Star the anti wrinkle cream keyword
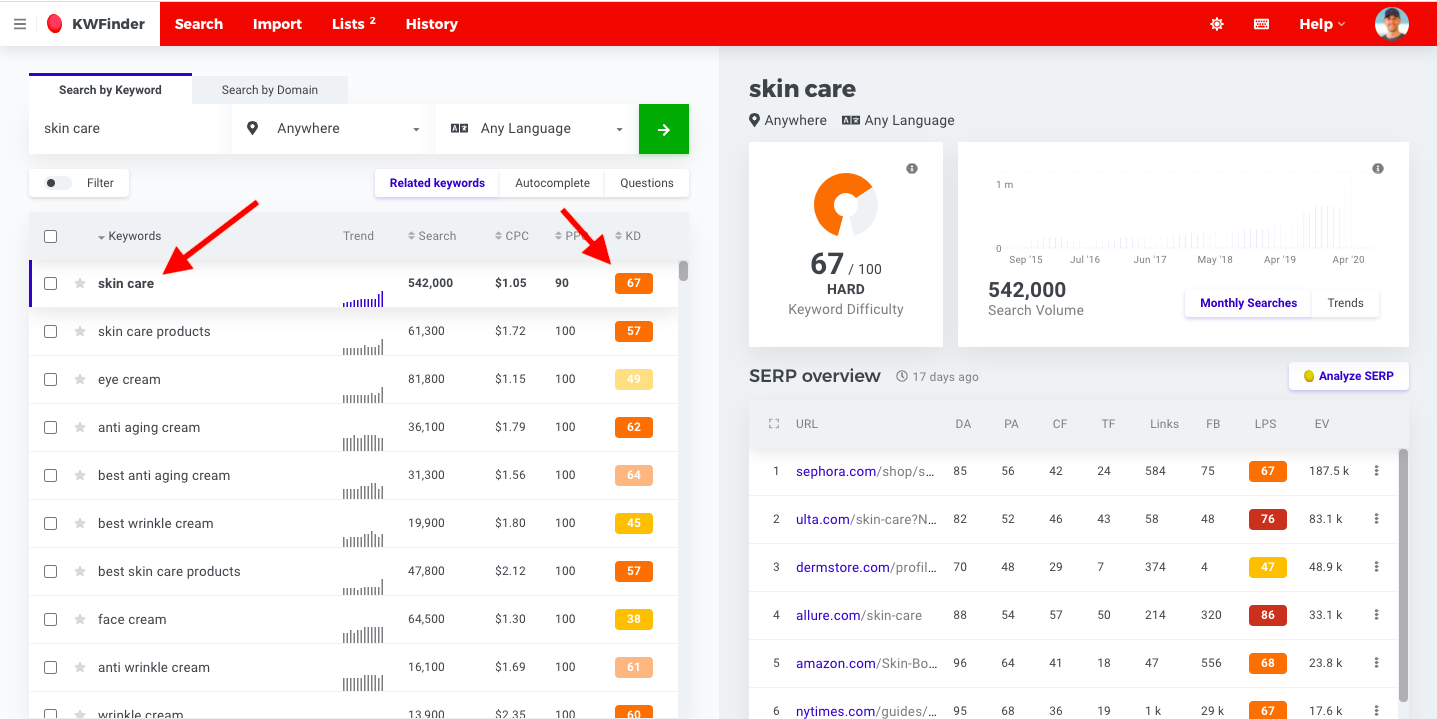The width and height of the screenshot is (1437, 719). point(80,667)
